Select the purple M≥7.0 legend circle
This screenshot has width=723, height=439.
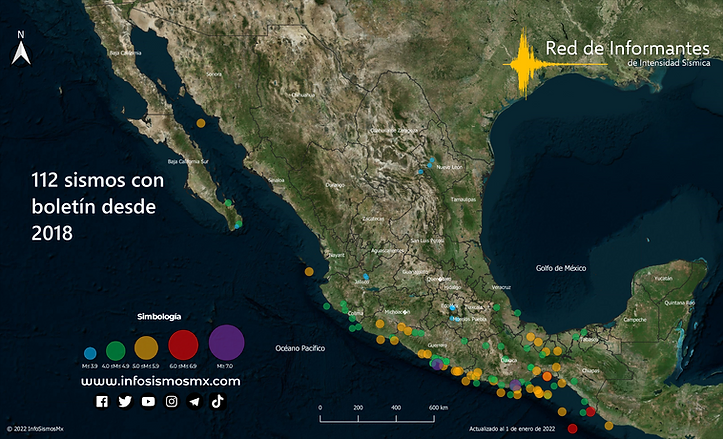[x=227, y=341]
